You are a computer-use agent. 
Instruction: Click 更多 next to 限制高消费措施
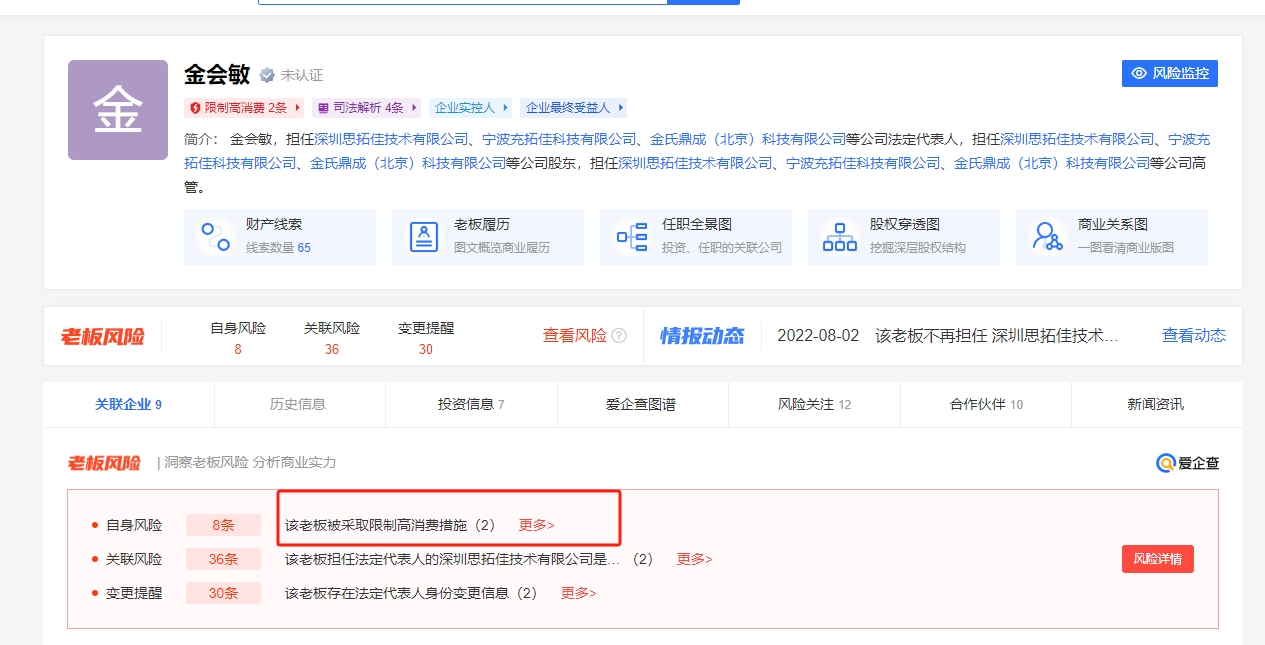pos(536,525)
